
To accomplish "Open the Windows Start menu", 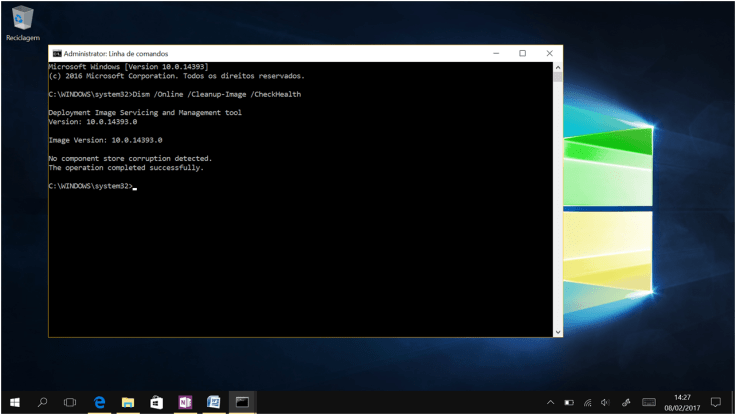I will pos(14,402).
